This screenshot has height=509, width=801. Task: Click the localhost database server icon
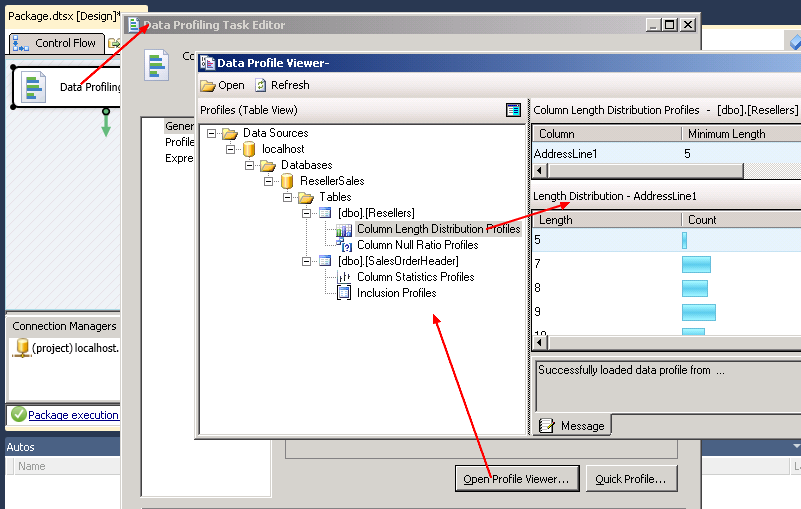pyautogui.click(x=249, y=149)
